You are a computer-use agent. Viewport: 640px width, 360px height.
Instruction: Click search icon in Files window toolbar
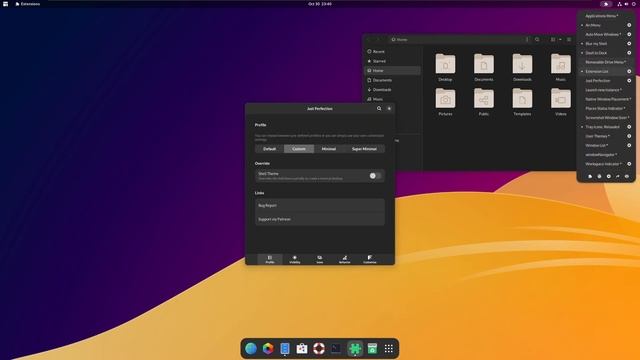[x=537, y=40]
